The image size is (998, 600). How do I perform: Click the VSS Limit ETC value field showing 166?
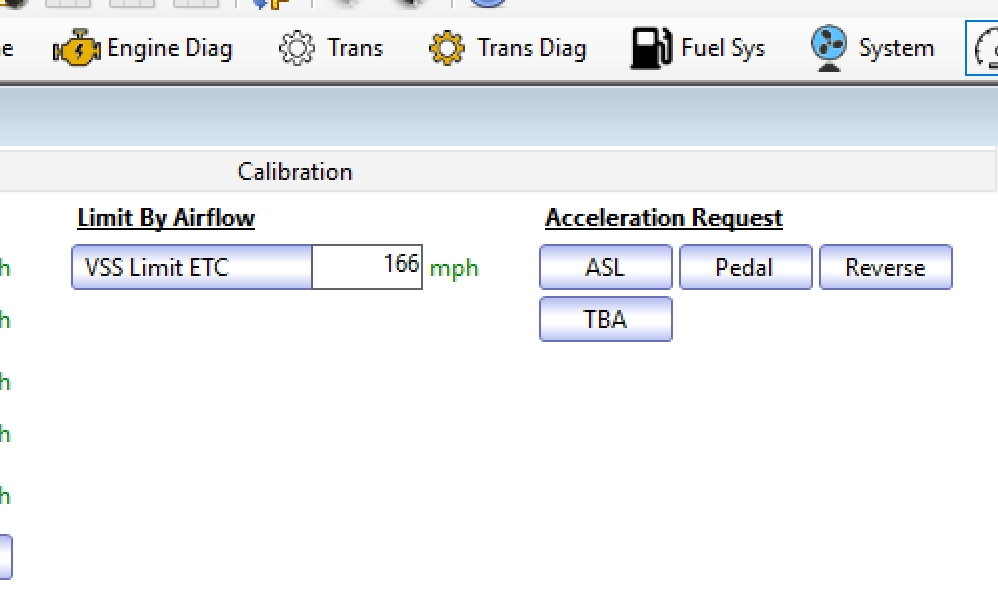coord(367,267)
